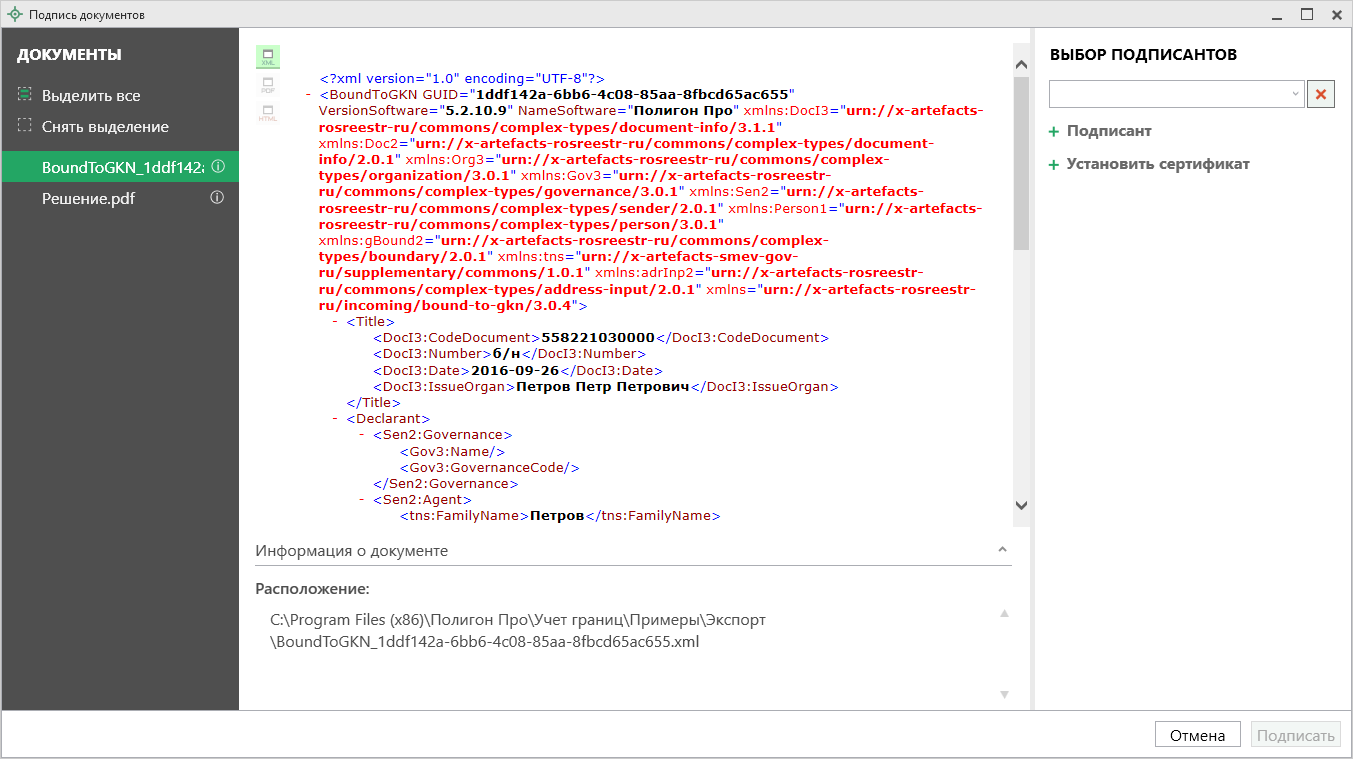Image resolution: width=1353 pixels, height=759 pixels.
Task: Click info icon next to BoundToGKN file
Action: tap(217, 167)
